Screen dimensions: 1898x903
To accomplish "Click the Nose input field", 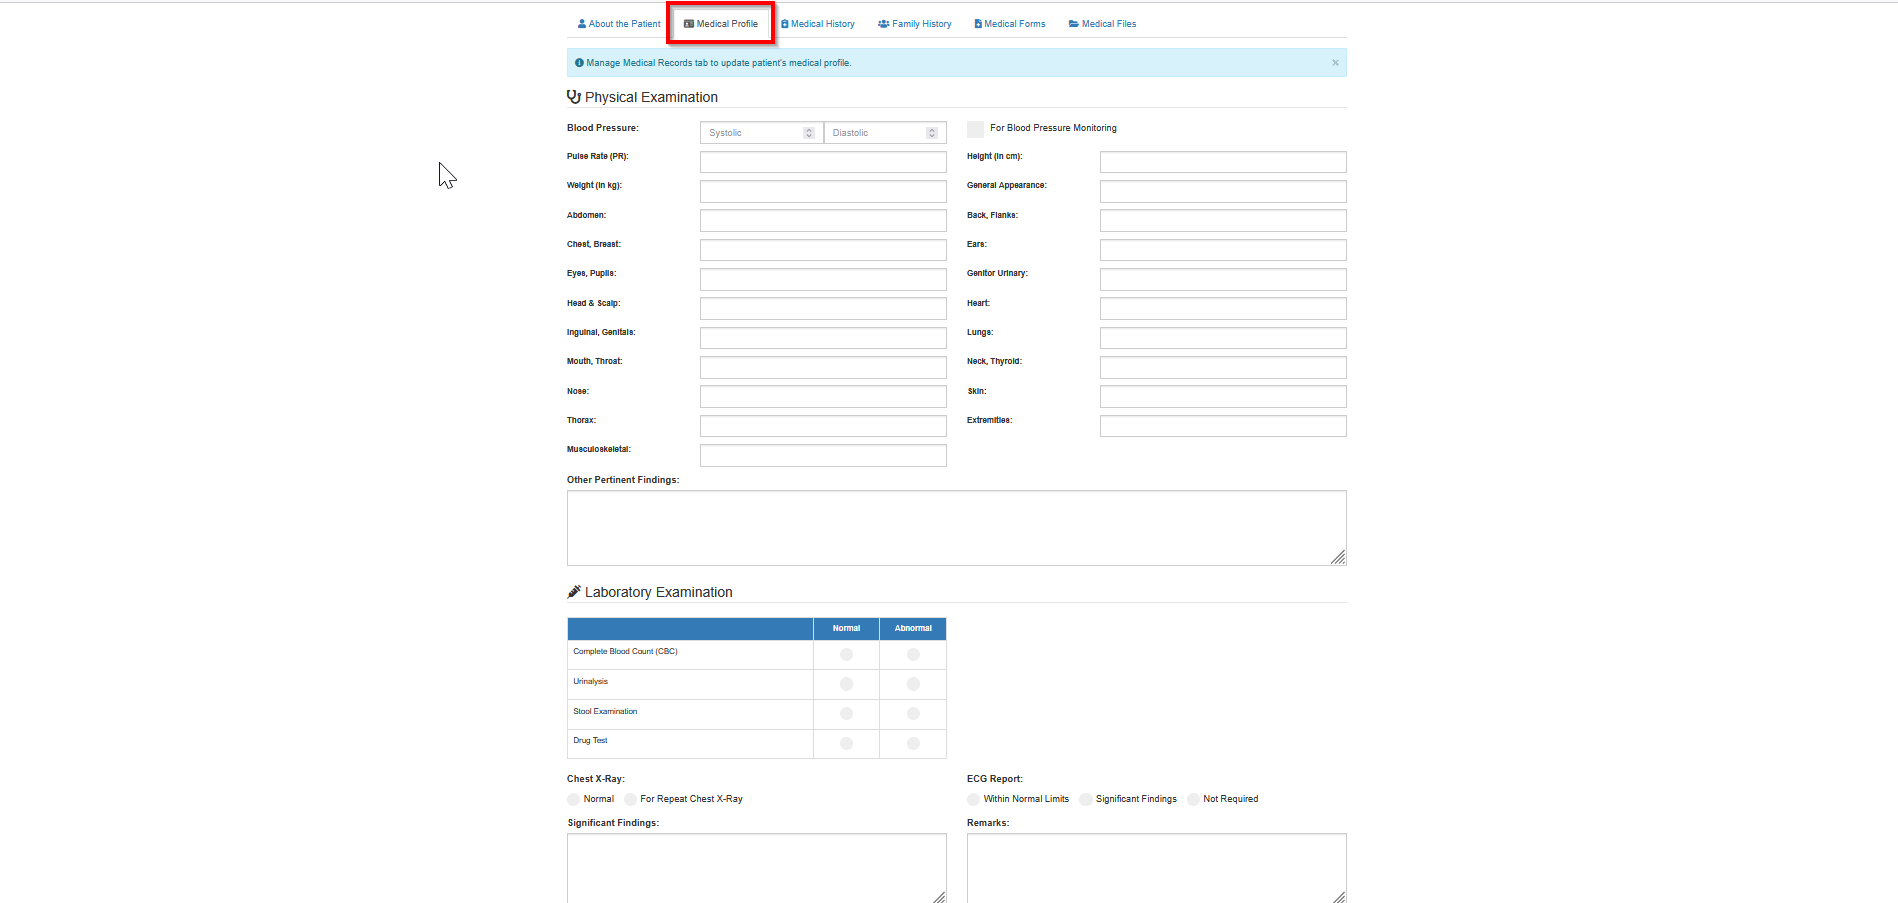I will tap(823, 396).
